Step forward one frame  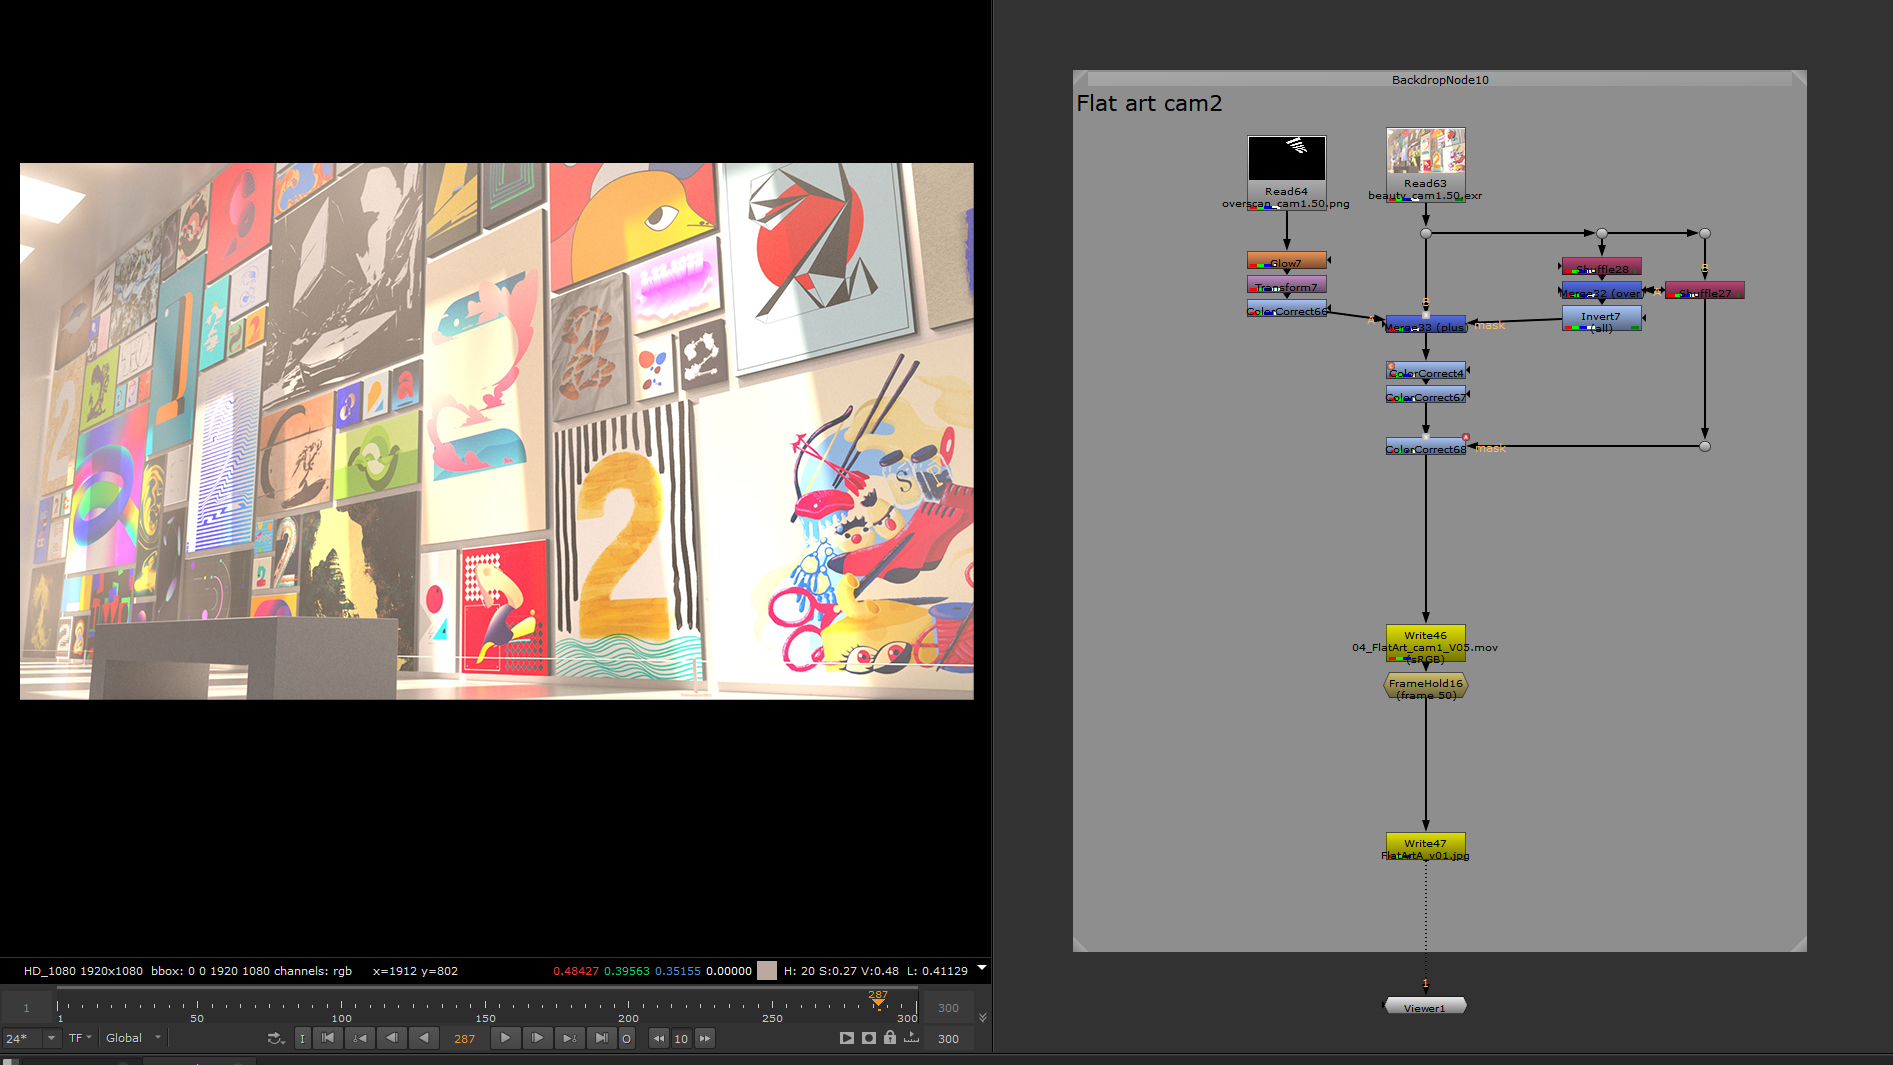pos(537,1038)
